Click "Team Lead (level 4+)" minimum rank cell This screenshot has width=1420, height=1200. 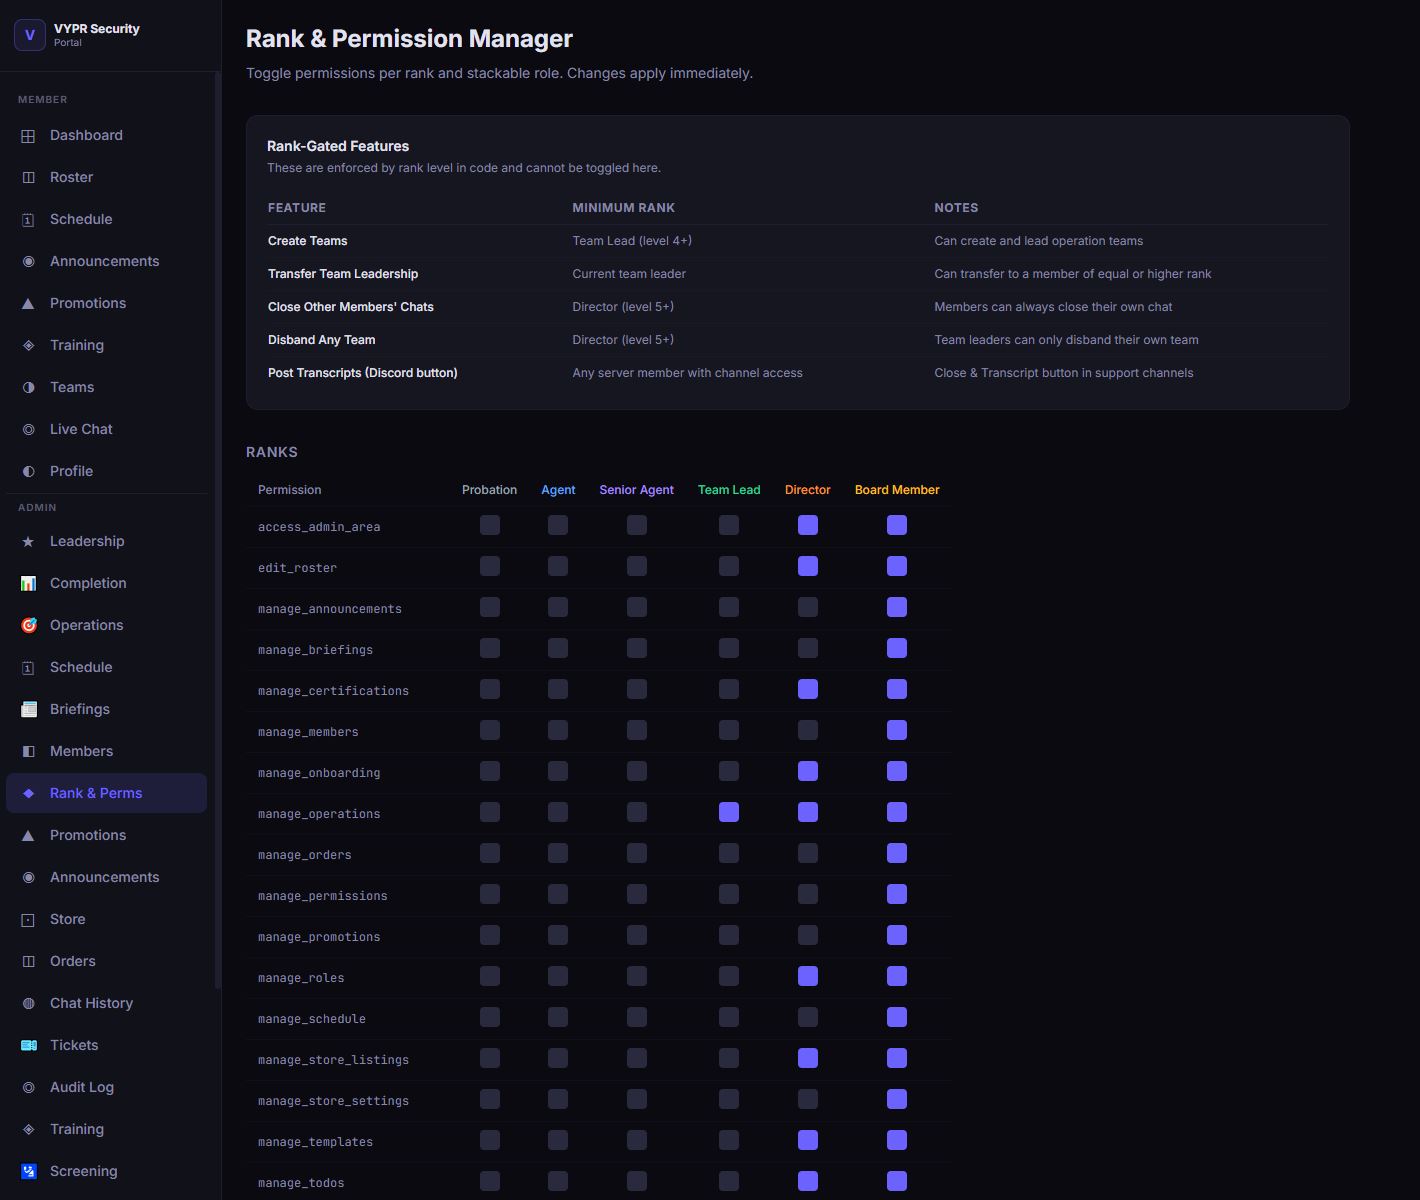(x=632, y=241)
